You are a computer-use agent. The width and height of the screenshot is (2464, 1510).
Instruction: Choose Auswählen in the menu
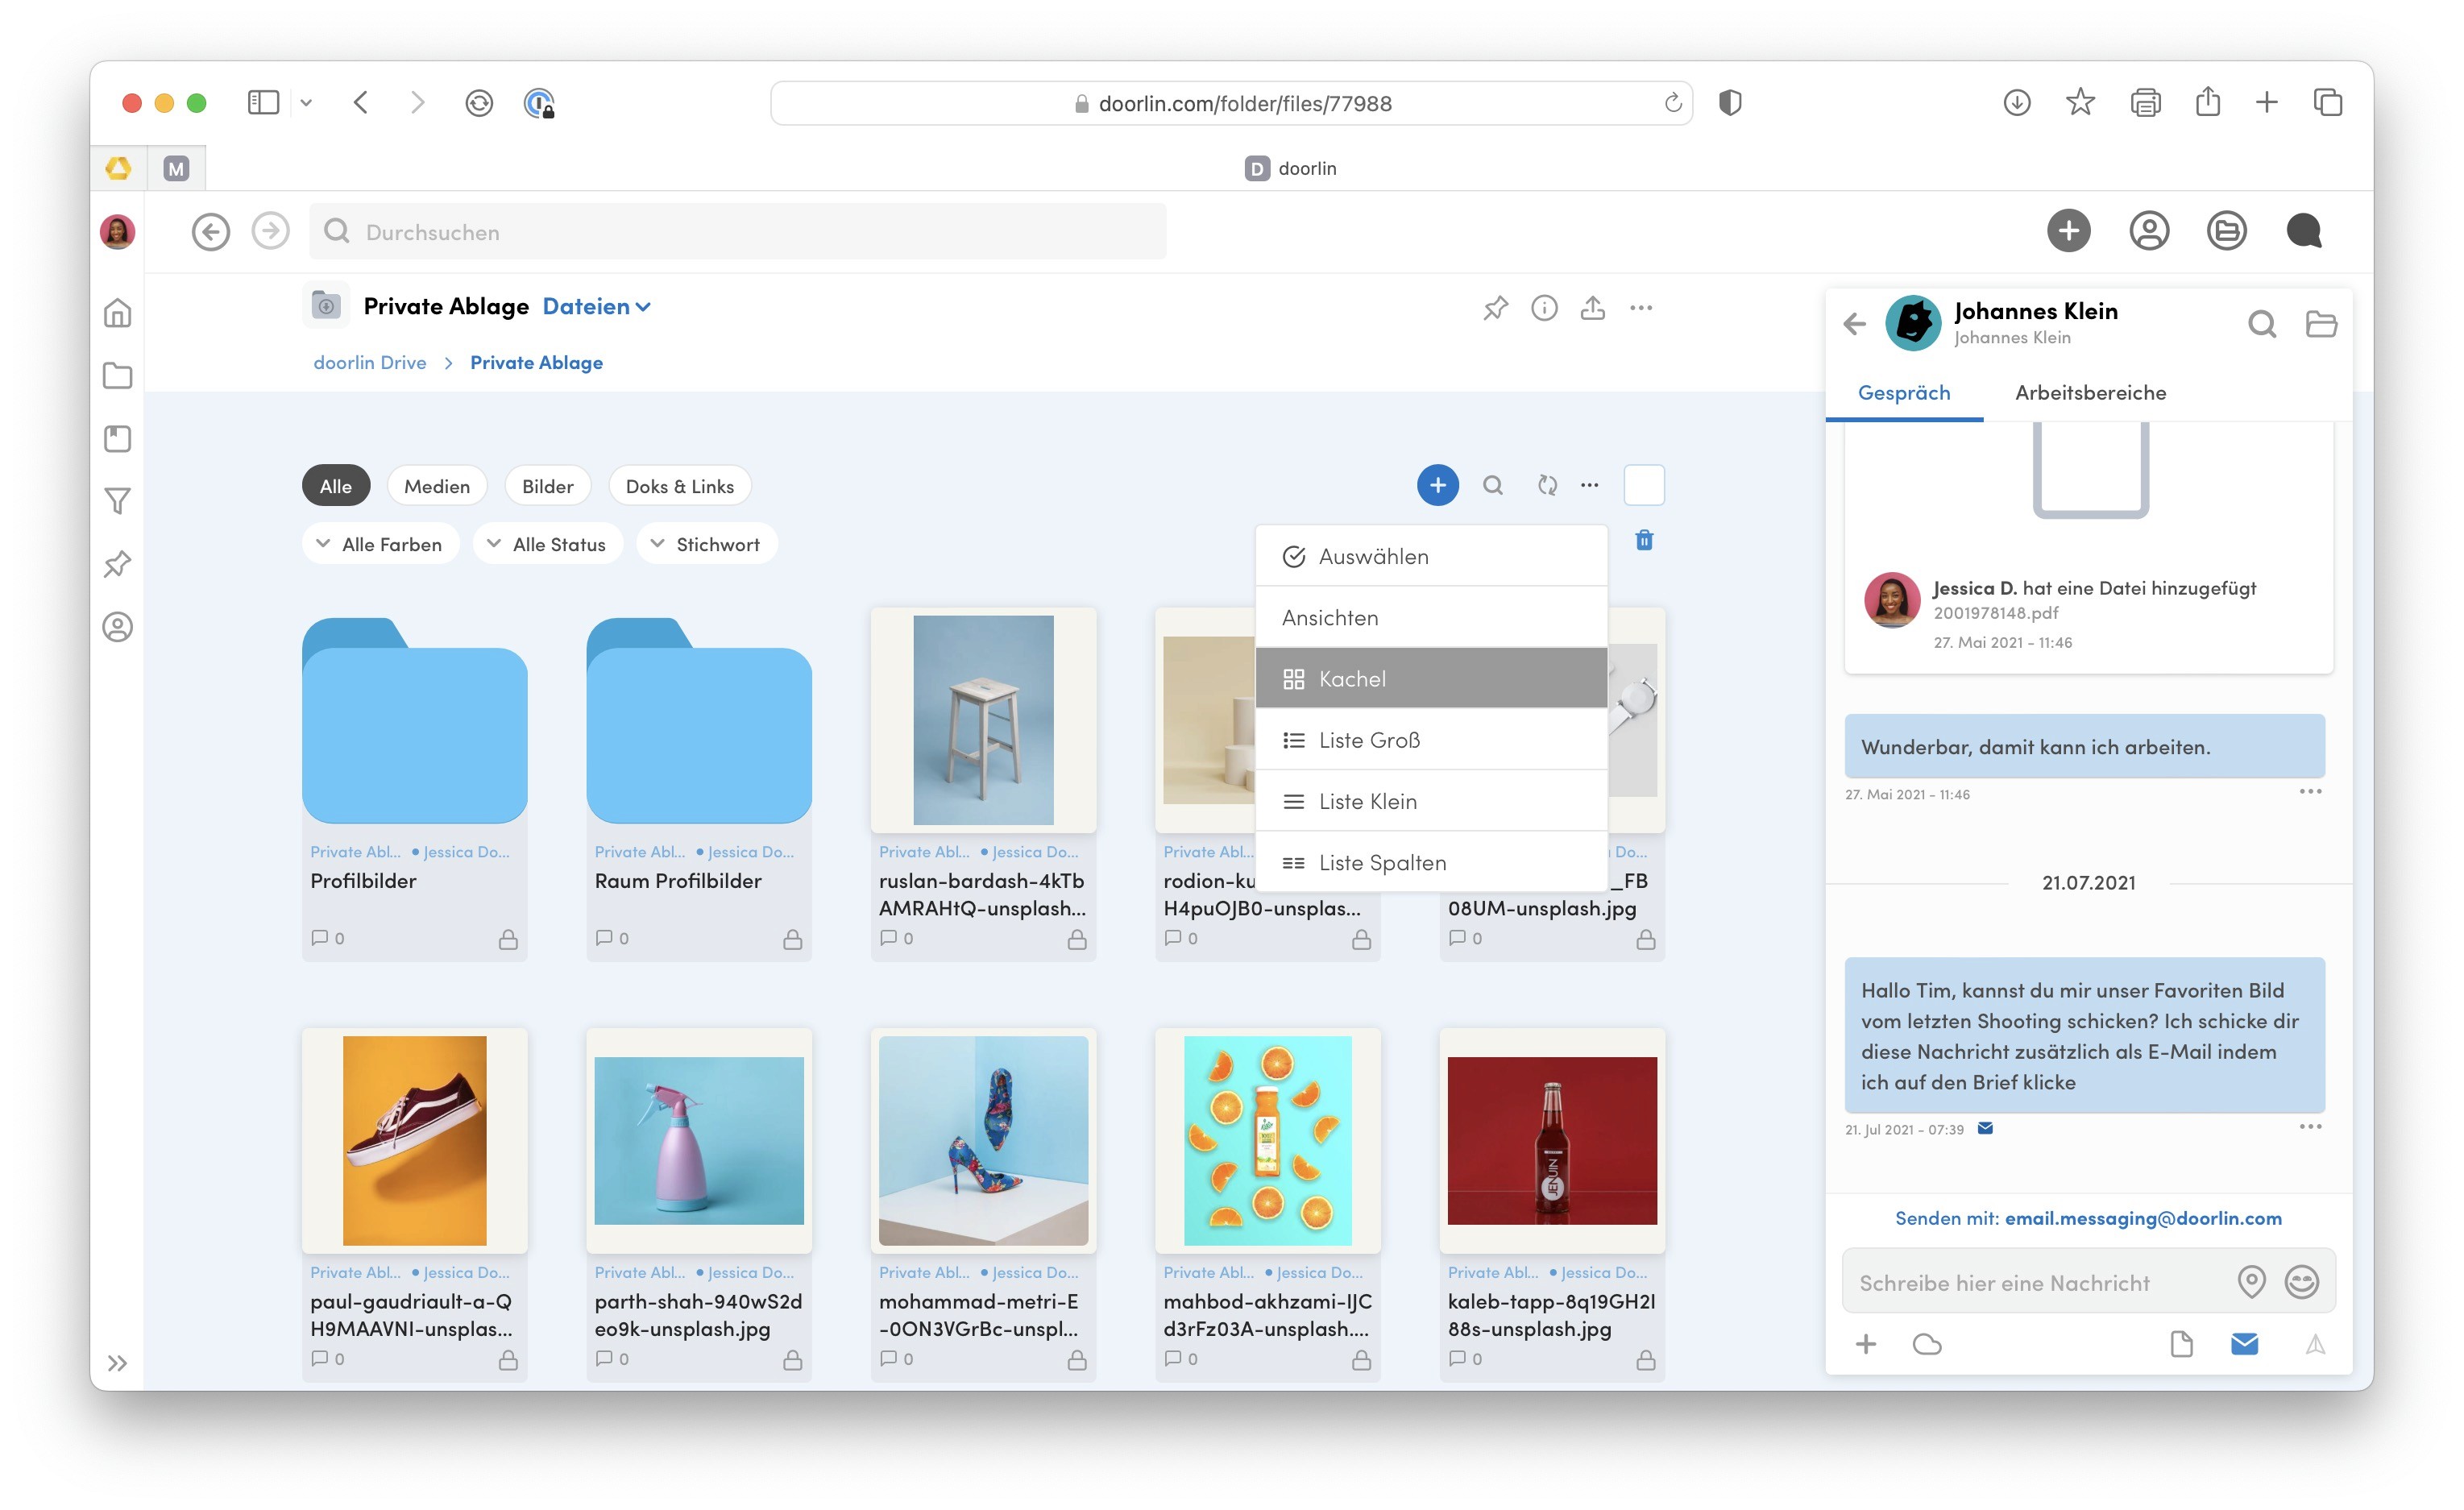click(1431, 556)
